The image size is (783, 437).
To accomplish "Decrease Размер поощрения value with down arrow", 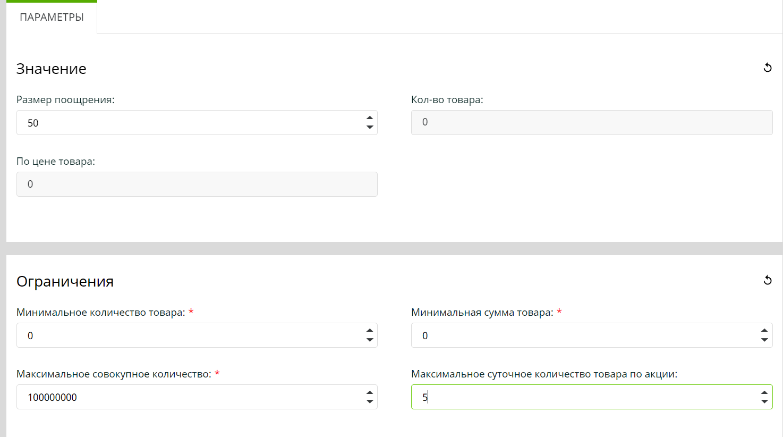I will click(369, 127).
